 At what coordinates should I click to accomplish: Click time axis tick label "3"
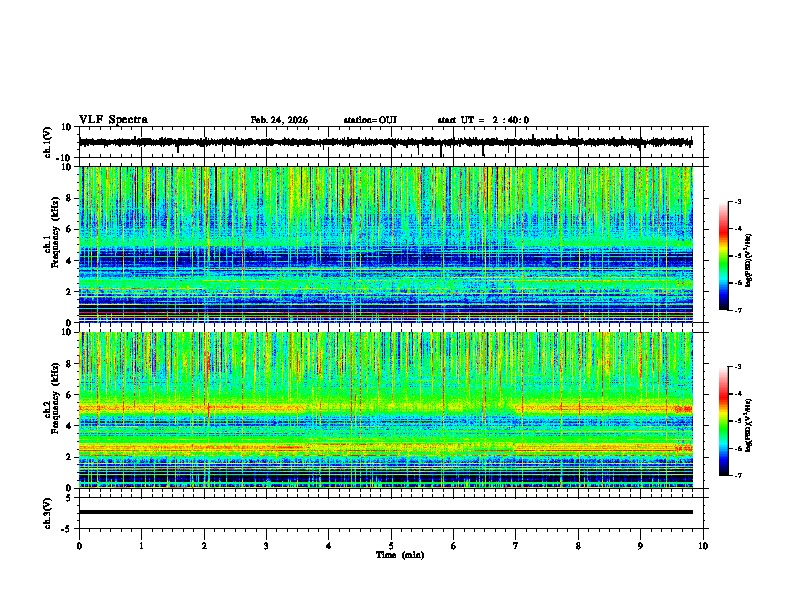266,546
